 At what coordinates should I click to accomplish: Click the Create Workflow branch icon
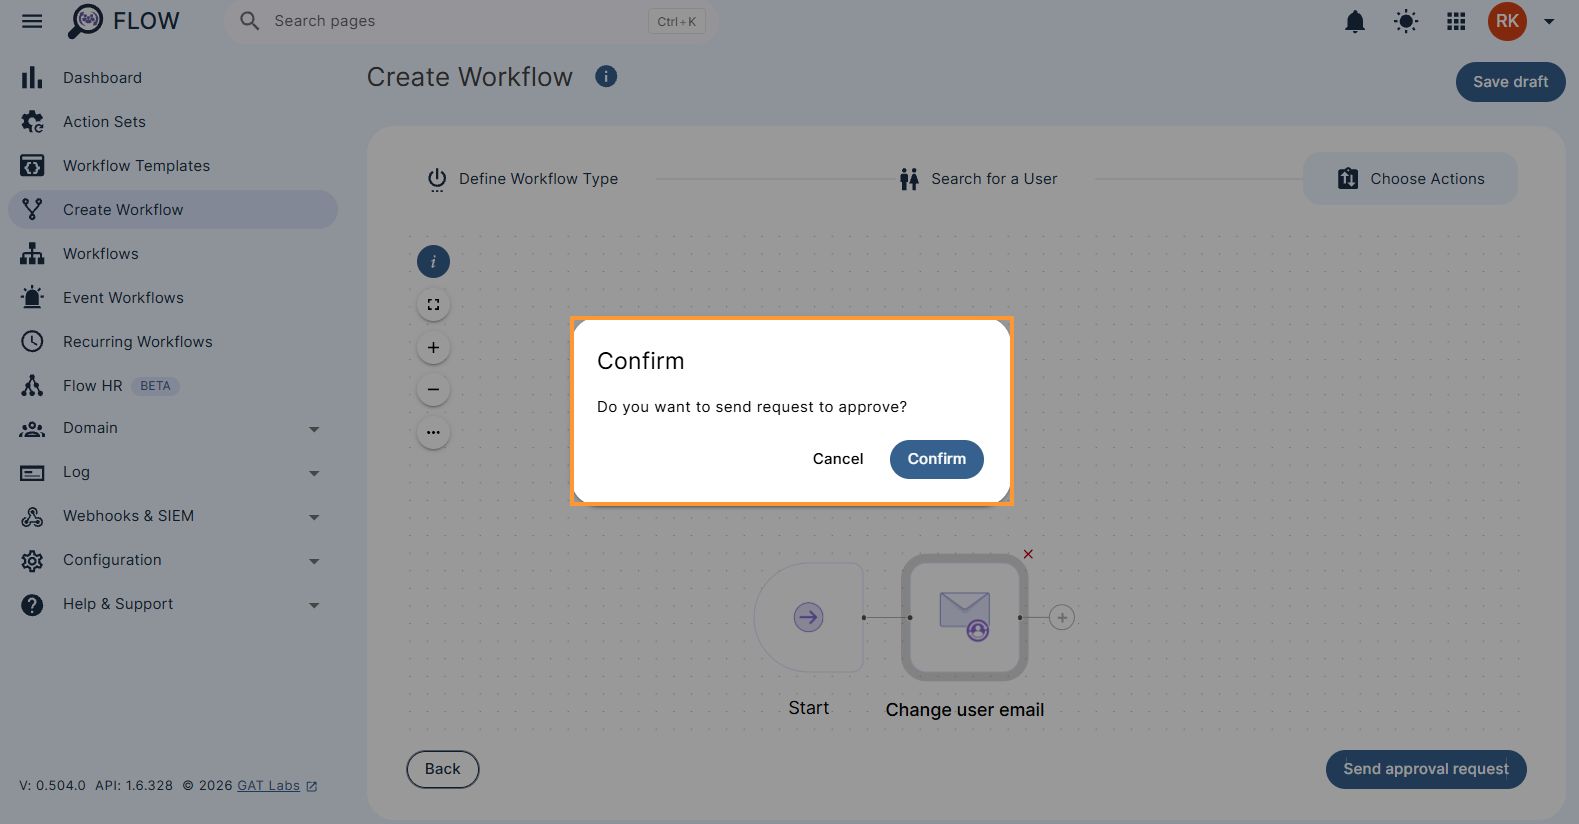point(32,210)
